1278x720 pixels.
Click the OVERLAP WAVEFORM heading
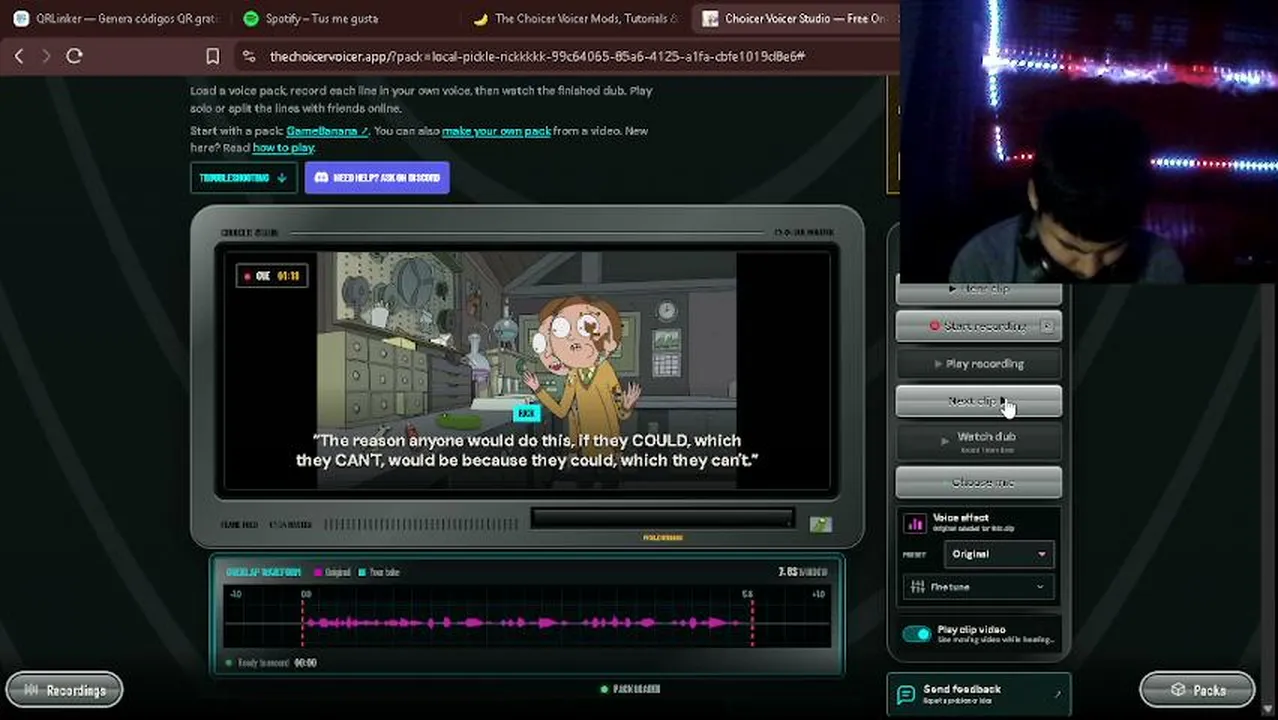click(263, 573)
